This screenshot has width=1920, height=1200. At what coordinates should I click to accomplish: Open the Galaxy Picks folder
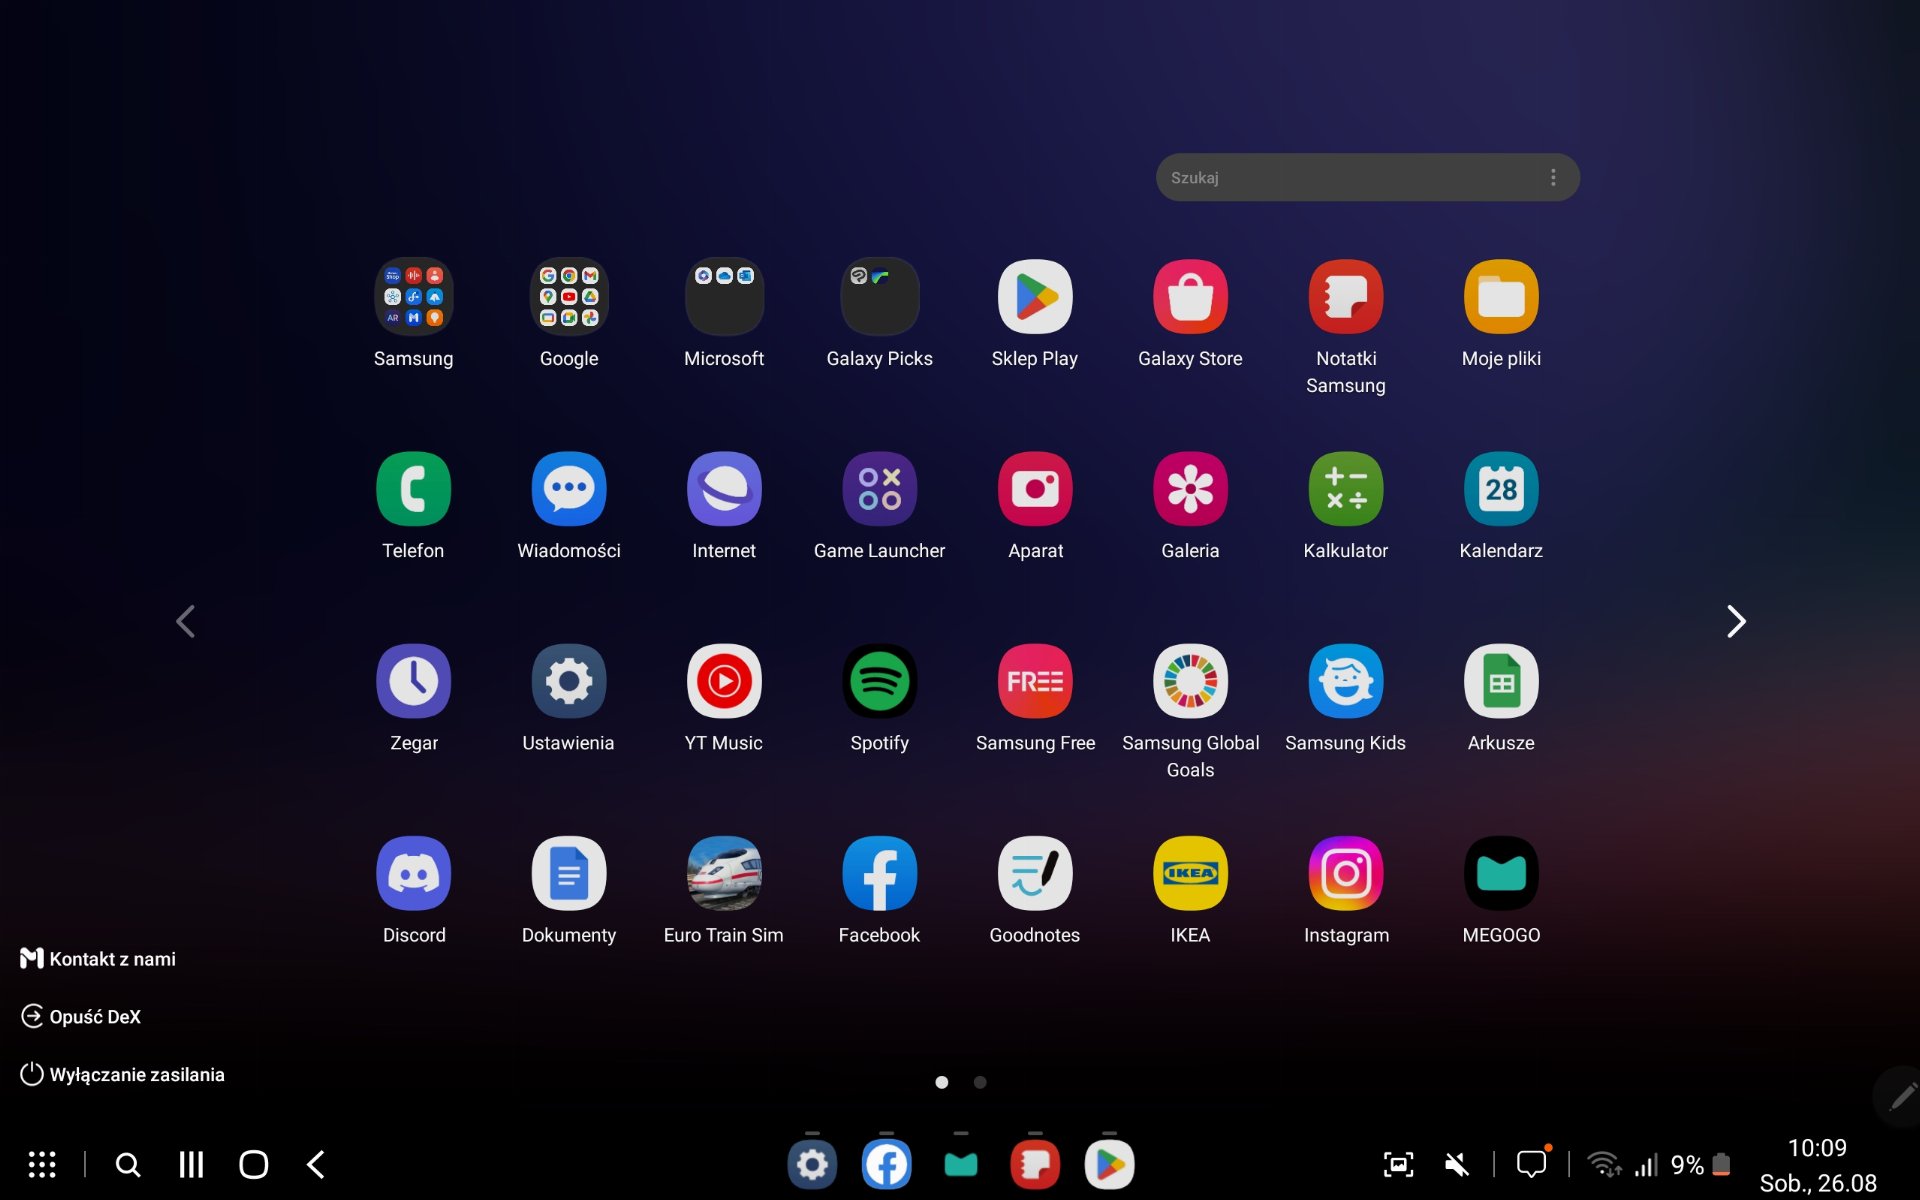tap(880, 297)
